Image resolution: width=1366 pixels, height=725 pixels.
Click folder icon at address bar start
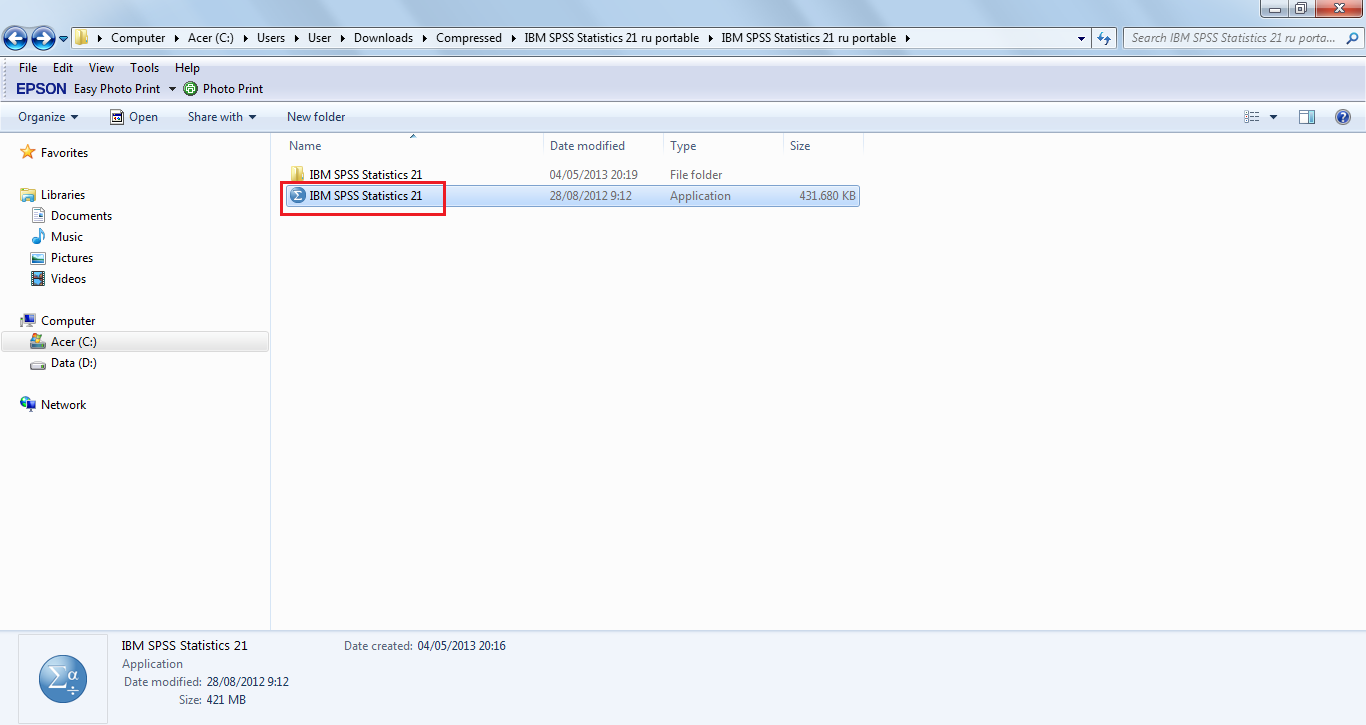pos(82,38)
